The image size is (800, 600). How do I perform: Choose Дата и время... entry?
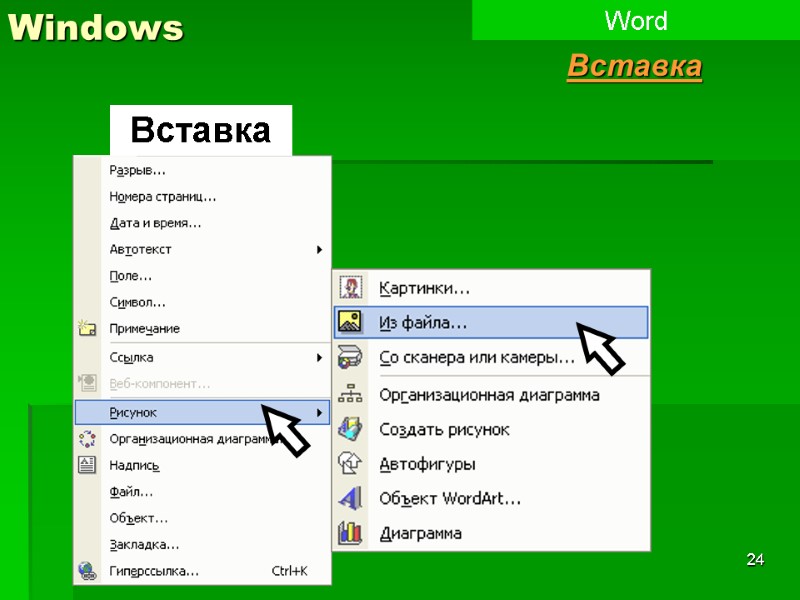[203, 223]
